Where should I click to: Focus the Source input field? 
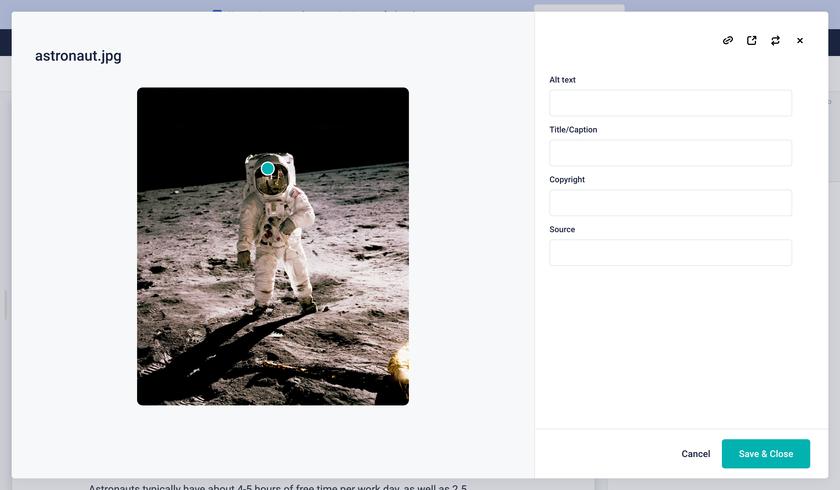670,252
